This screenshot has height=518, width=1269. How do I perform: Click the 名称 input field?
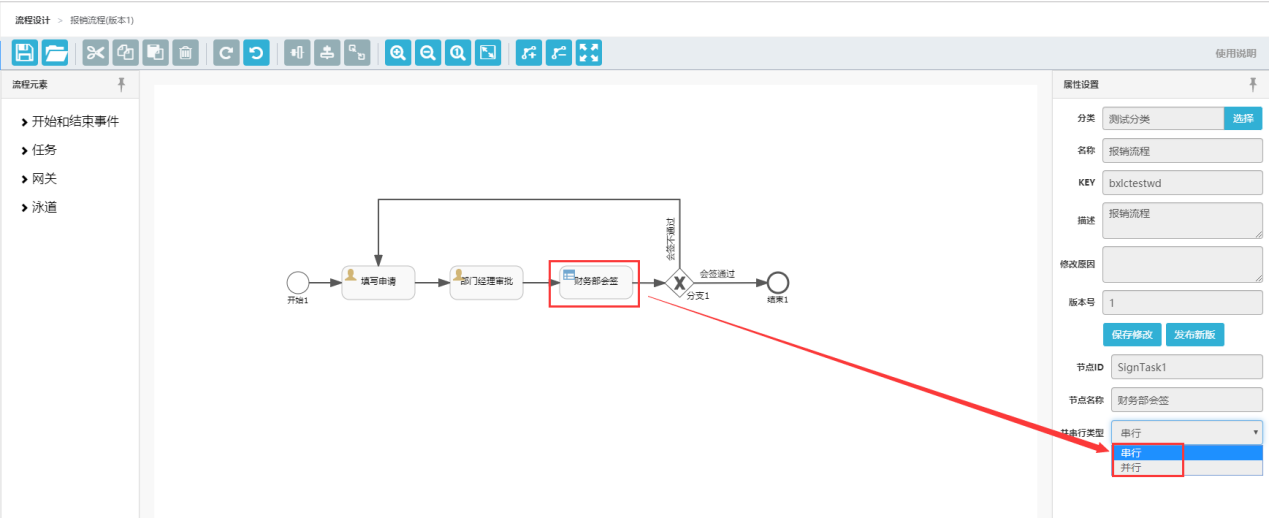[1183, 153]
